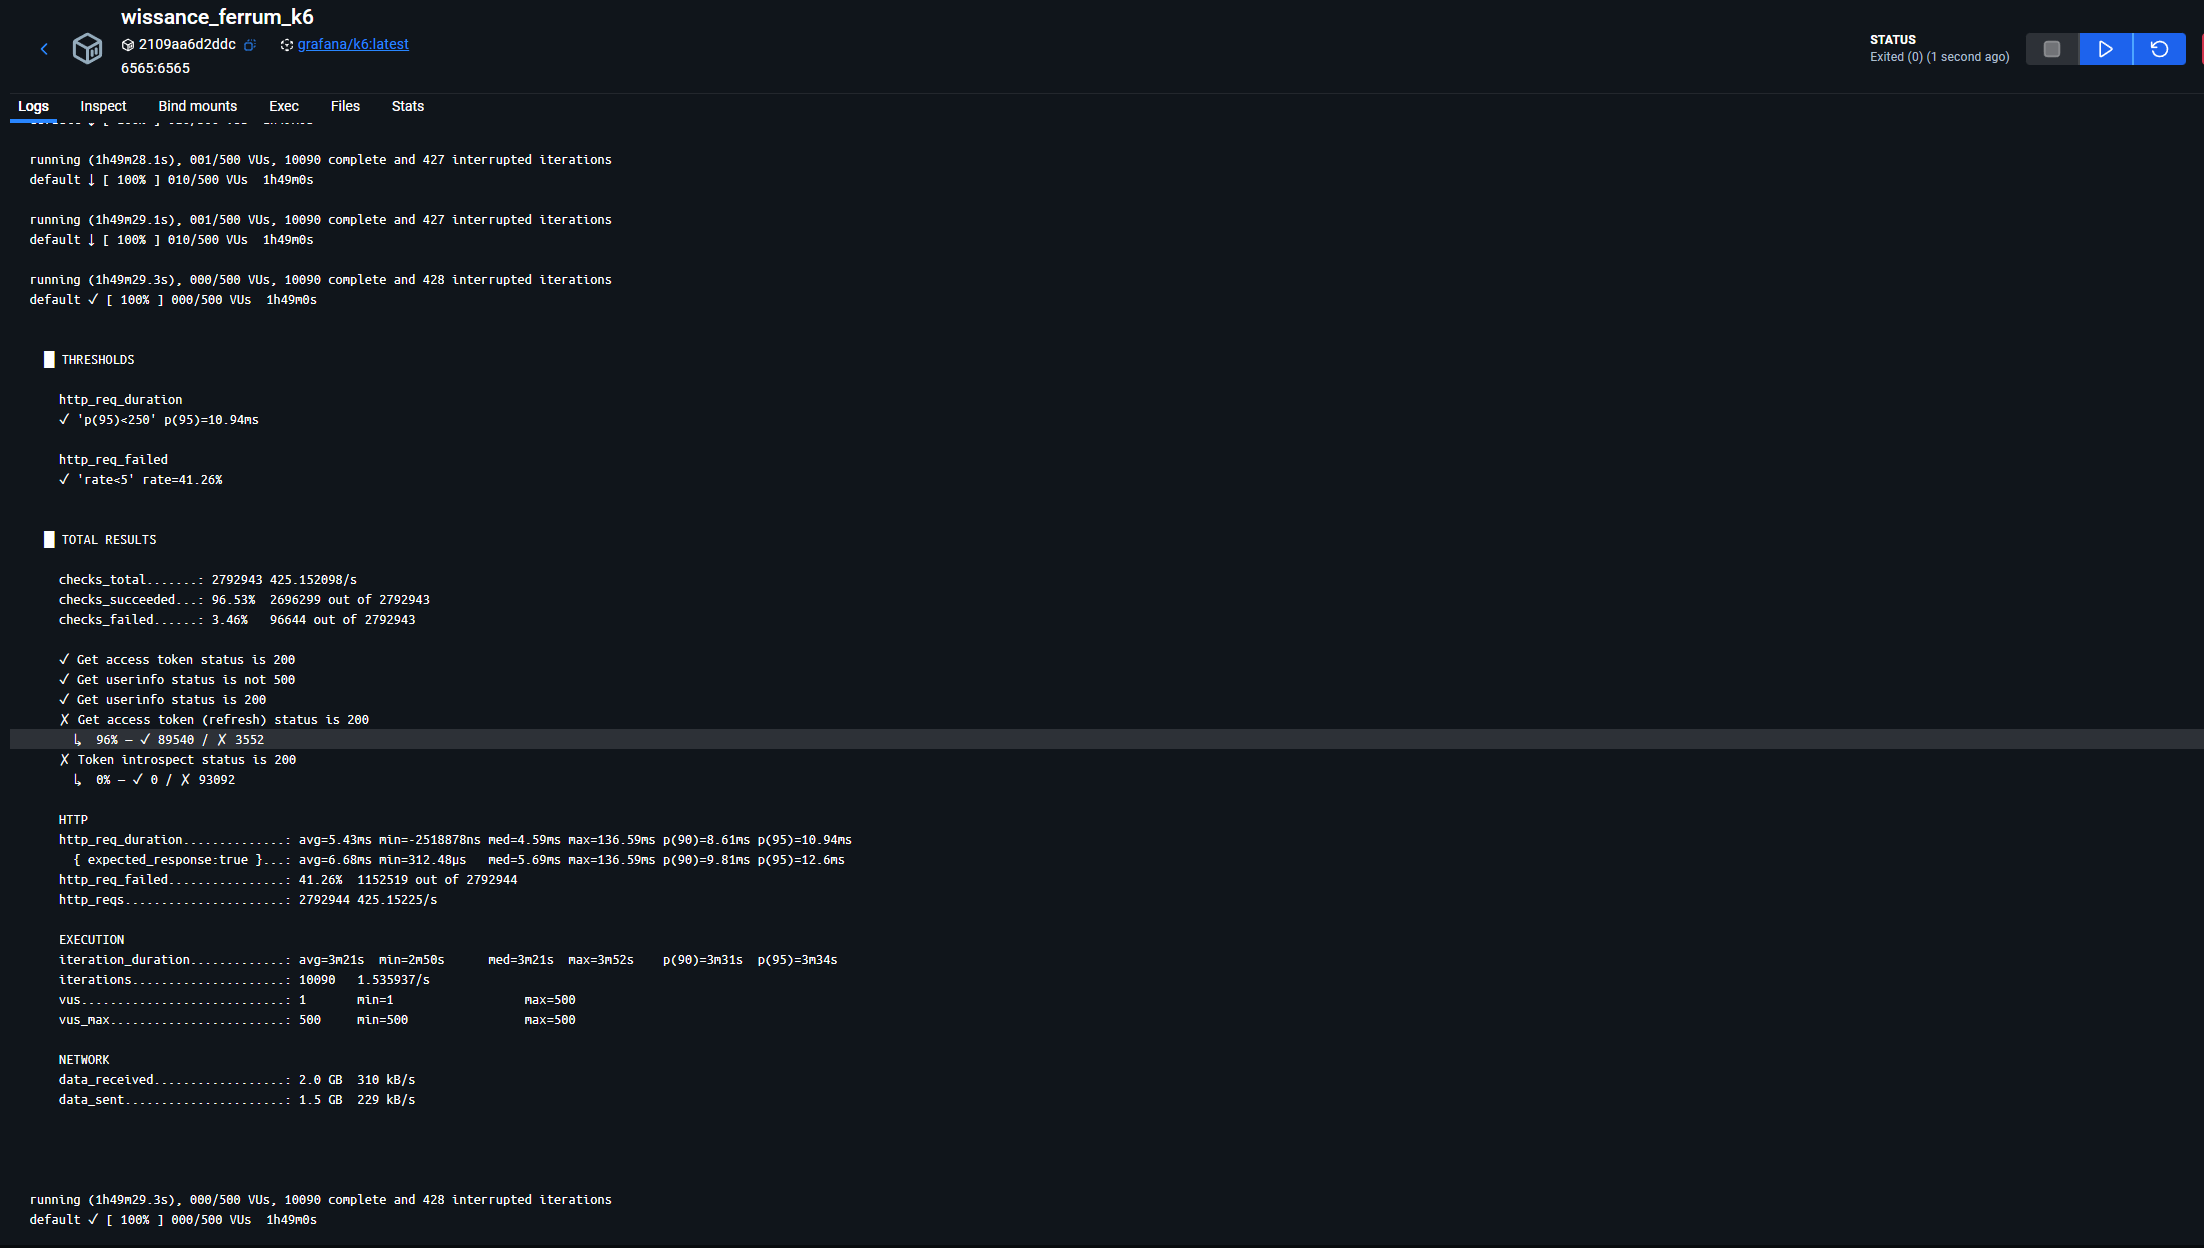Open the grafana/k6:latest image link

coord(354,44)
